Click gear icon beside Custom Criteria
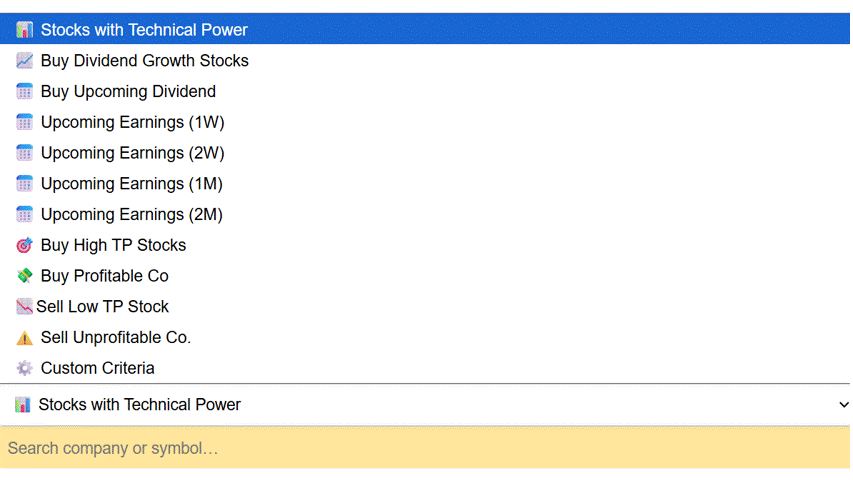The image size is (853, 480). [25, 368]
